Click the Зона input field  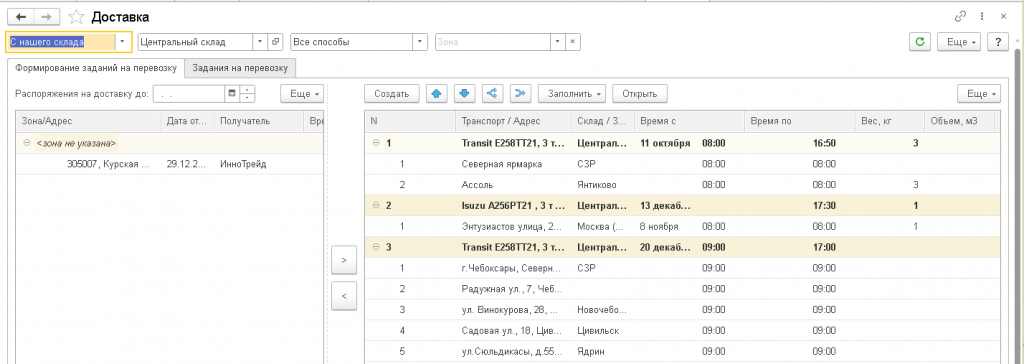click(x=492, y=42)
